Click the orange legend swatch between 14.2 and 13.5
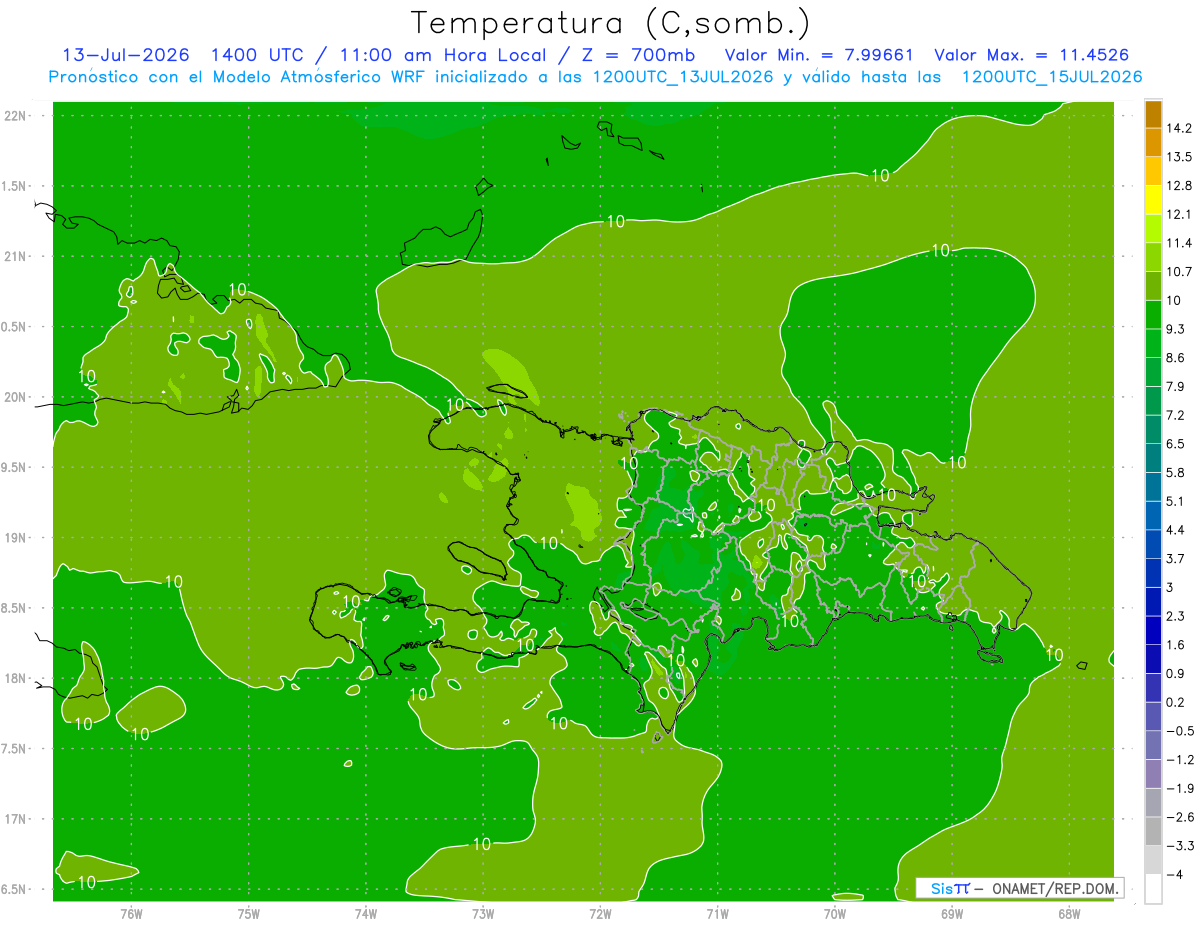Viewport: 1200px width, 927px height. click(x=1153, y=142)
